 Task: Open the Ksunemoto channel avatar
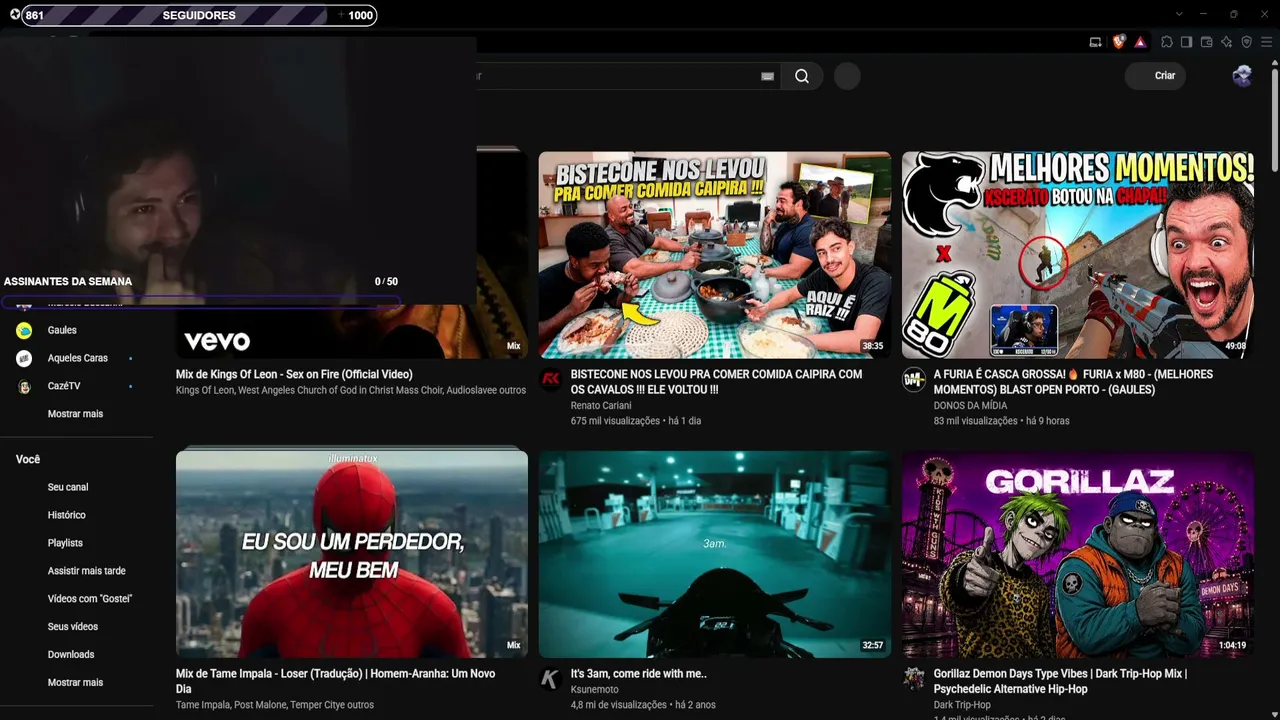pos(550,679)
